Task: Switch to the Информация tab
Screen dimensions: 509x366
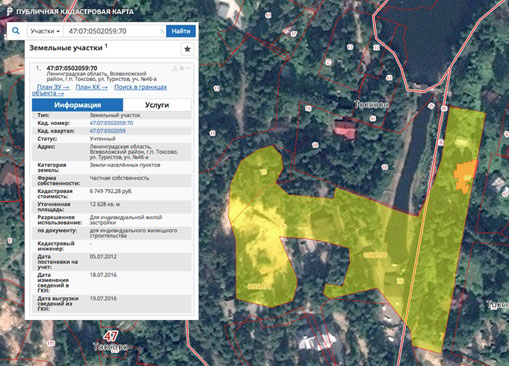Action: (x=77, y=105)
